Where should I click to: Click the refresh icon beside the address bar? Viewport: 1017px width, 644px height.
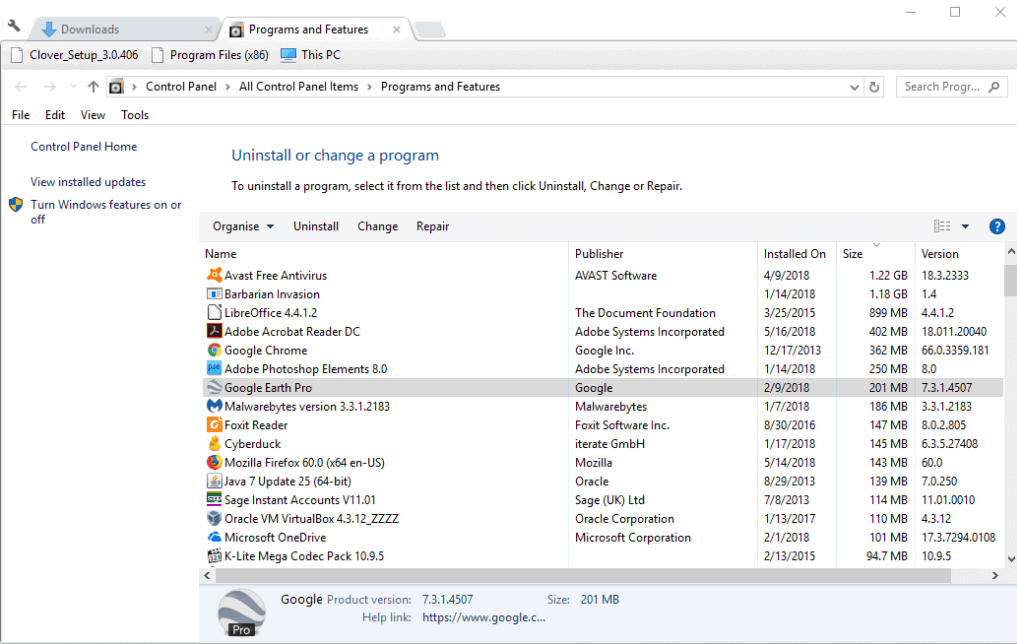(x=874, y=87)
